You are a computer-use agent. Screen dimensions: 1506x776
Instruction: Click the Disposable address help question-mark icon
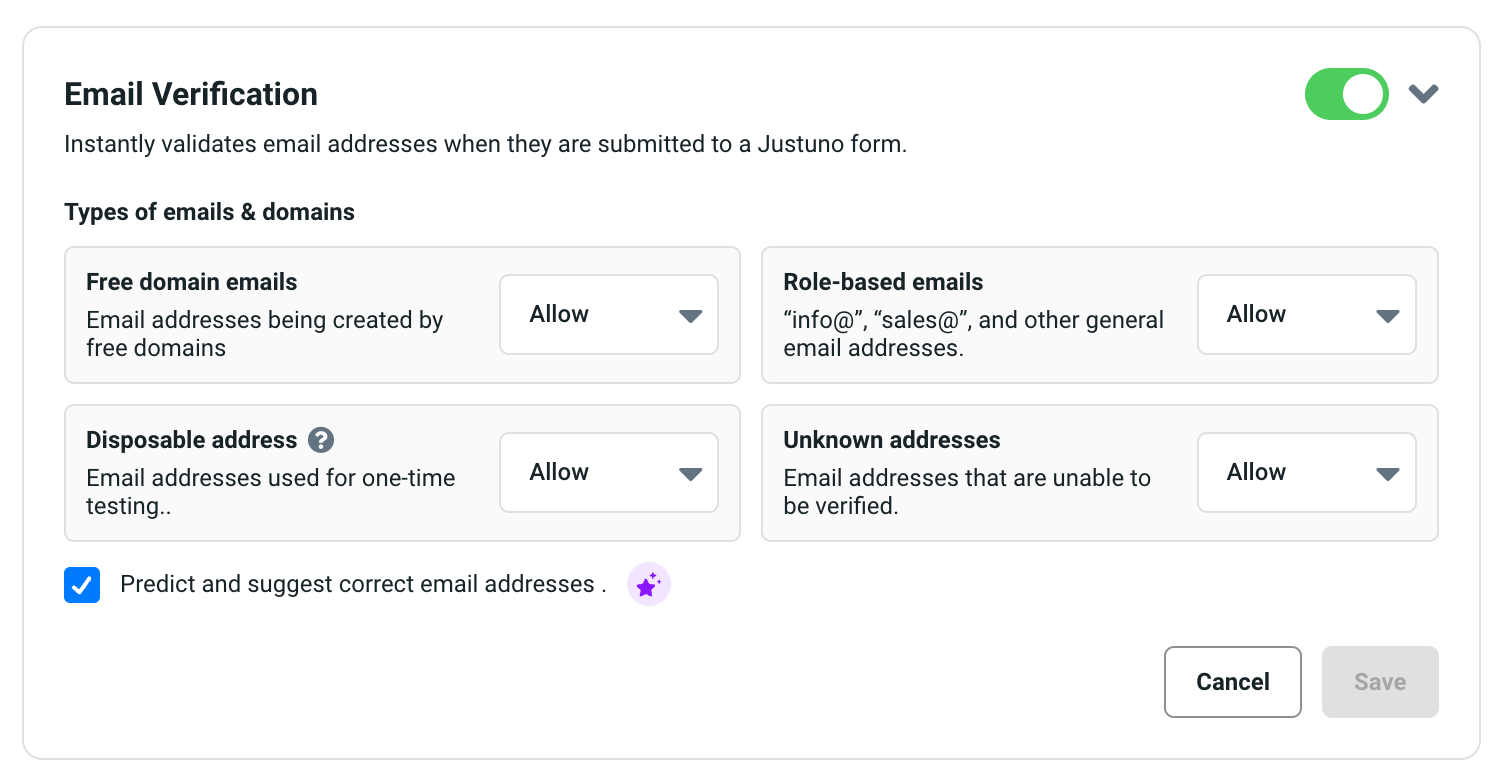[320, 440]
